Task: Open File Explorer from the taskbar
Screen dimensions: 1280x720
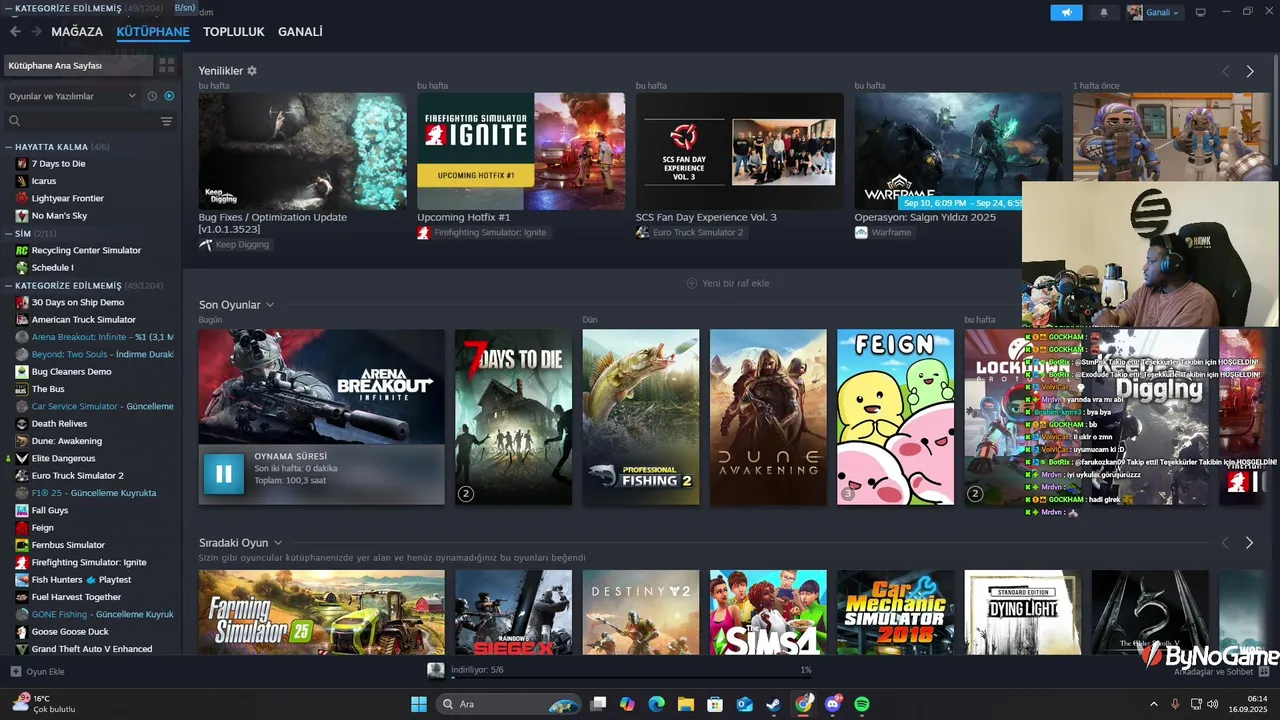Action: (686, 704)
